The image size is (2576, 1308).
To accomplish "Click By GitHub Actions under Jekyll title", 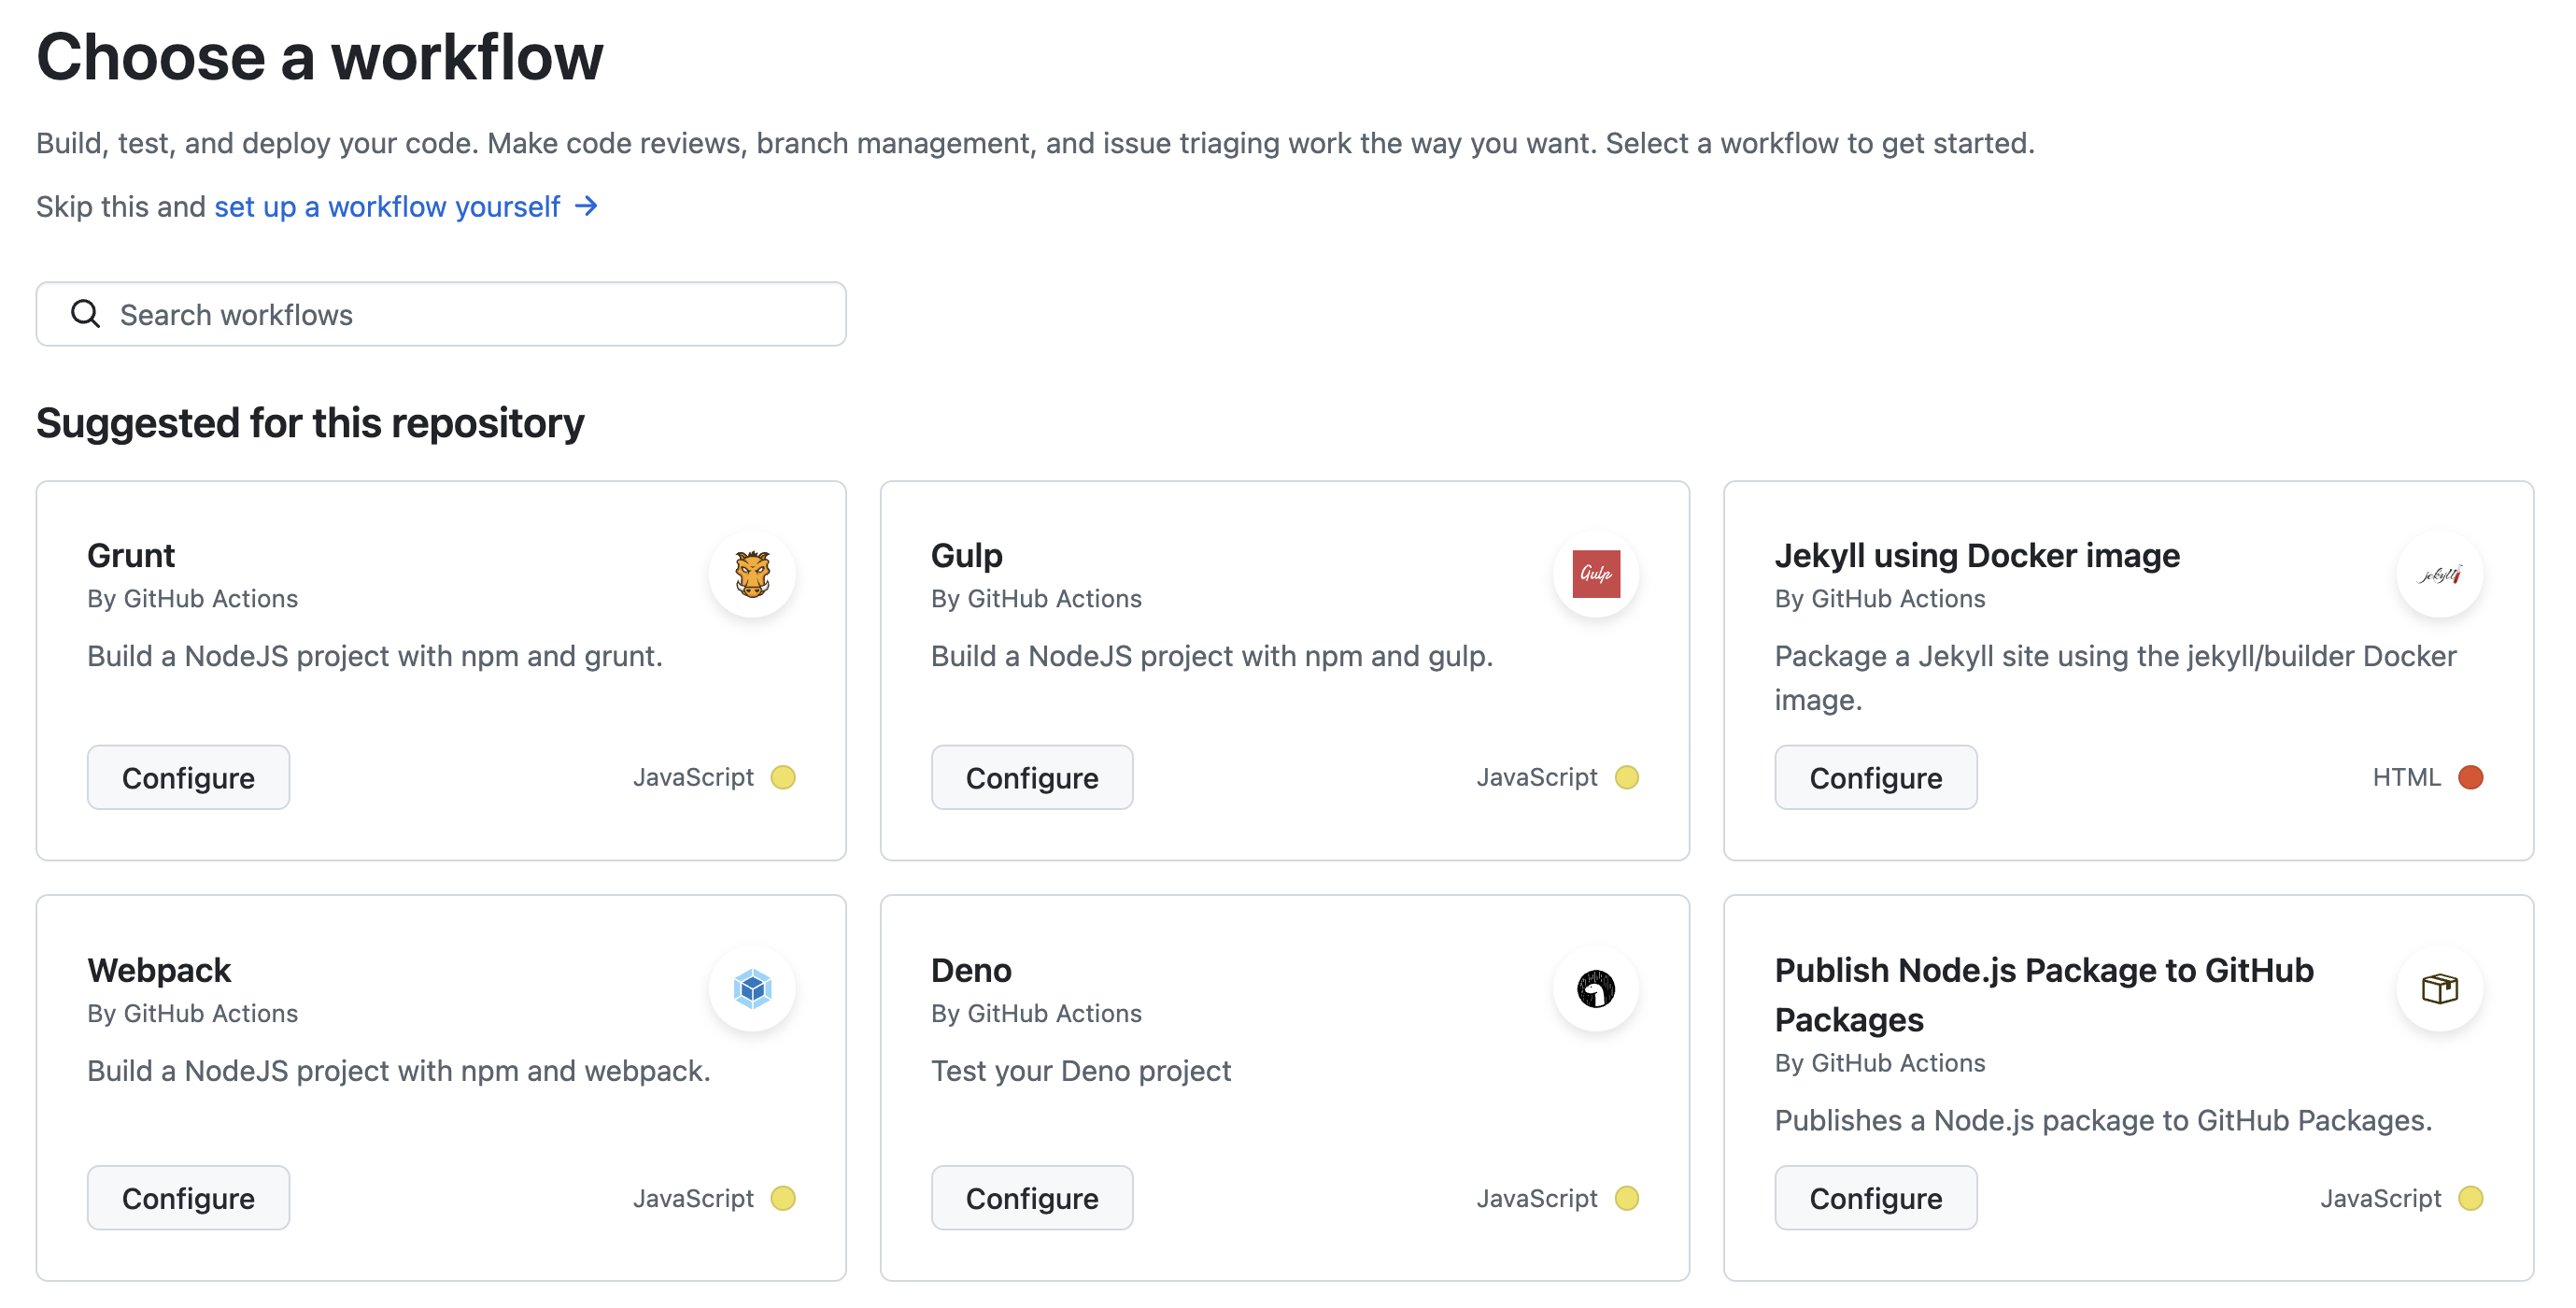I will [x=1880, y=598].
